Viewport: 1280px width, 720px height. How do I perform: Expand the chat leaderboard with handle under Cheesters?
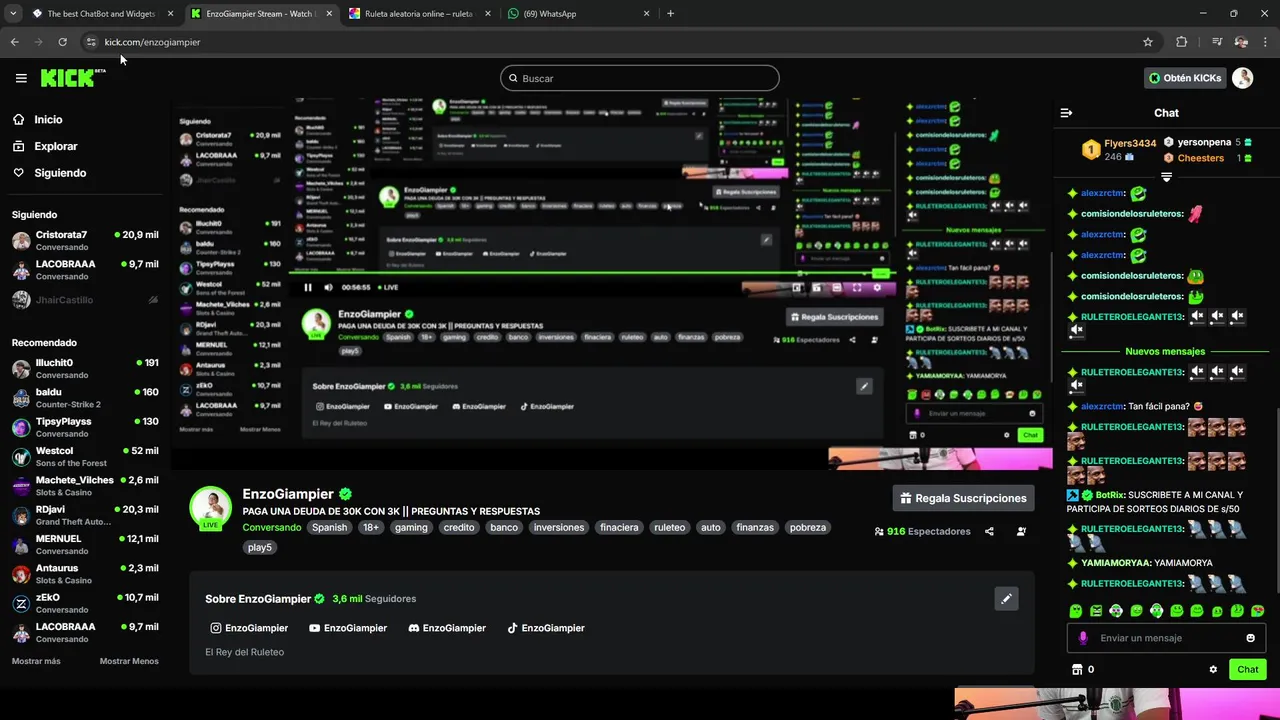pyautogui.click(x=1166, y=177)
